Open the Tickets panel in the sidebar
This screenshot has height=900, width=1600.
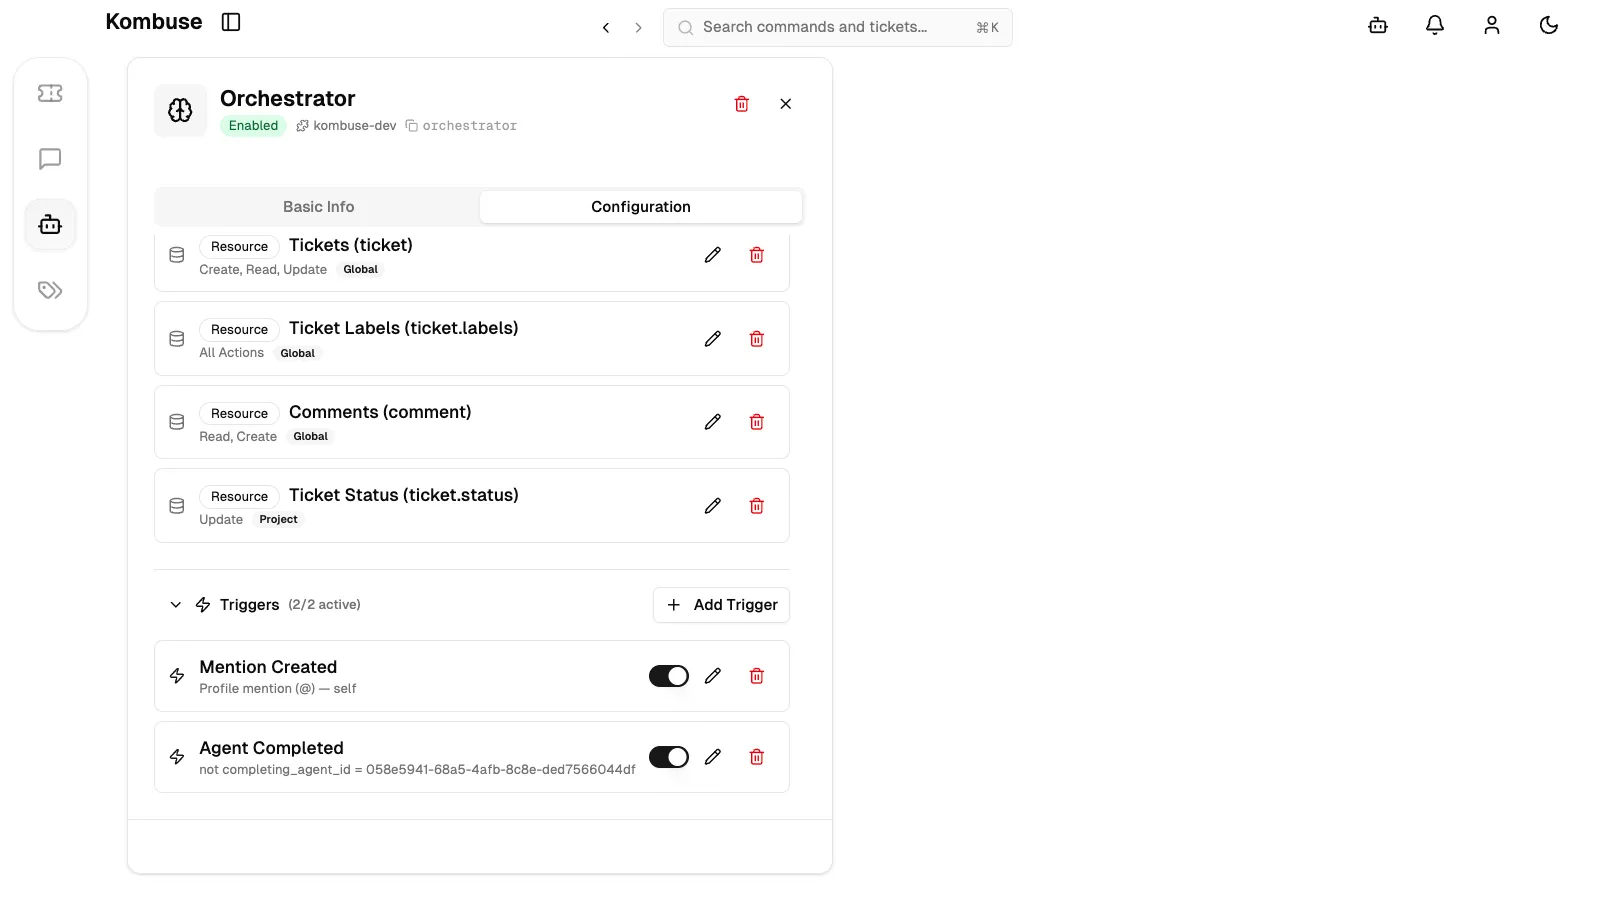[50, 93]
